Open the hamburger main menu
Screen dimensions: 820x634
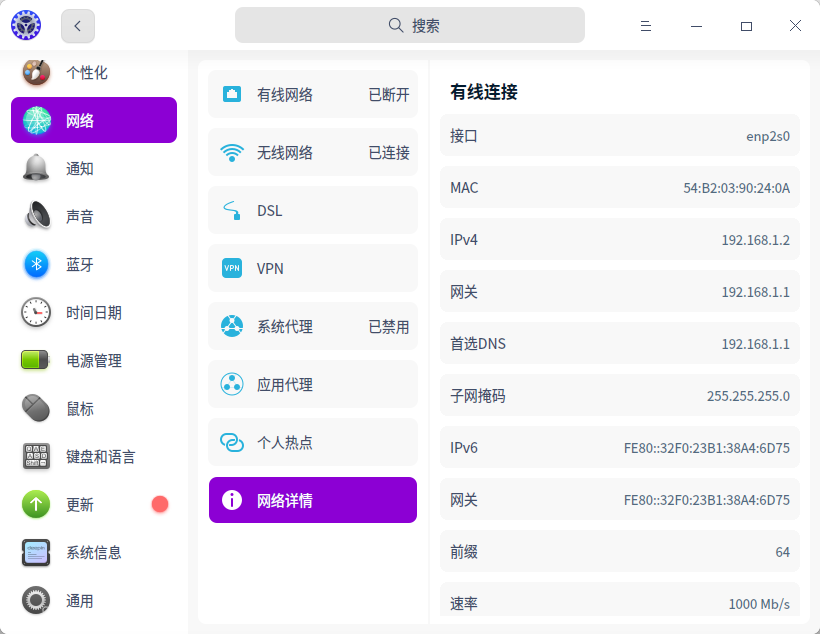[x=646, y=26]
